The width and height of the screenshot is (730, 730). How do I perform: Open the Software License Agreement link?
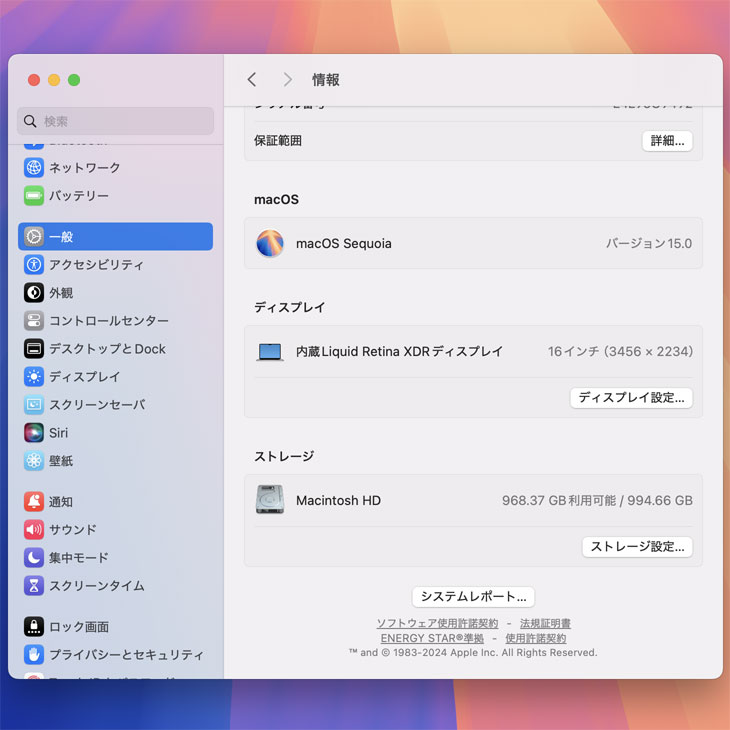(437, 623)
